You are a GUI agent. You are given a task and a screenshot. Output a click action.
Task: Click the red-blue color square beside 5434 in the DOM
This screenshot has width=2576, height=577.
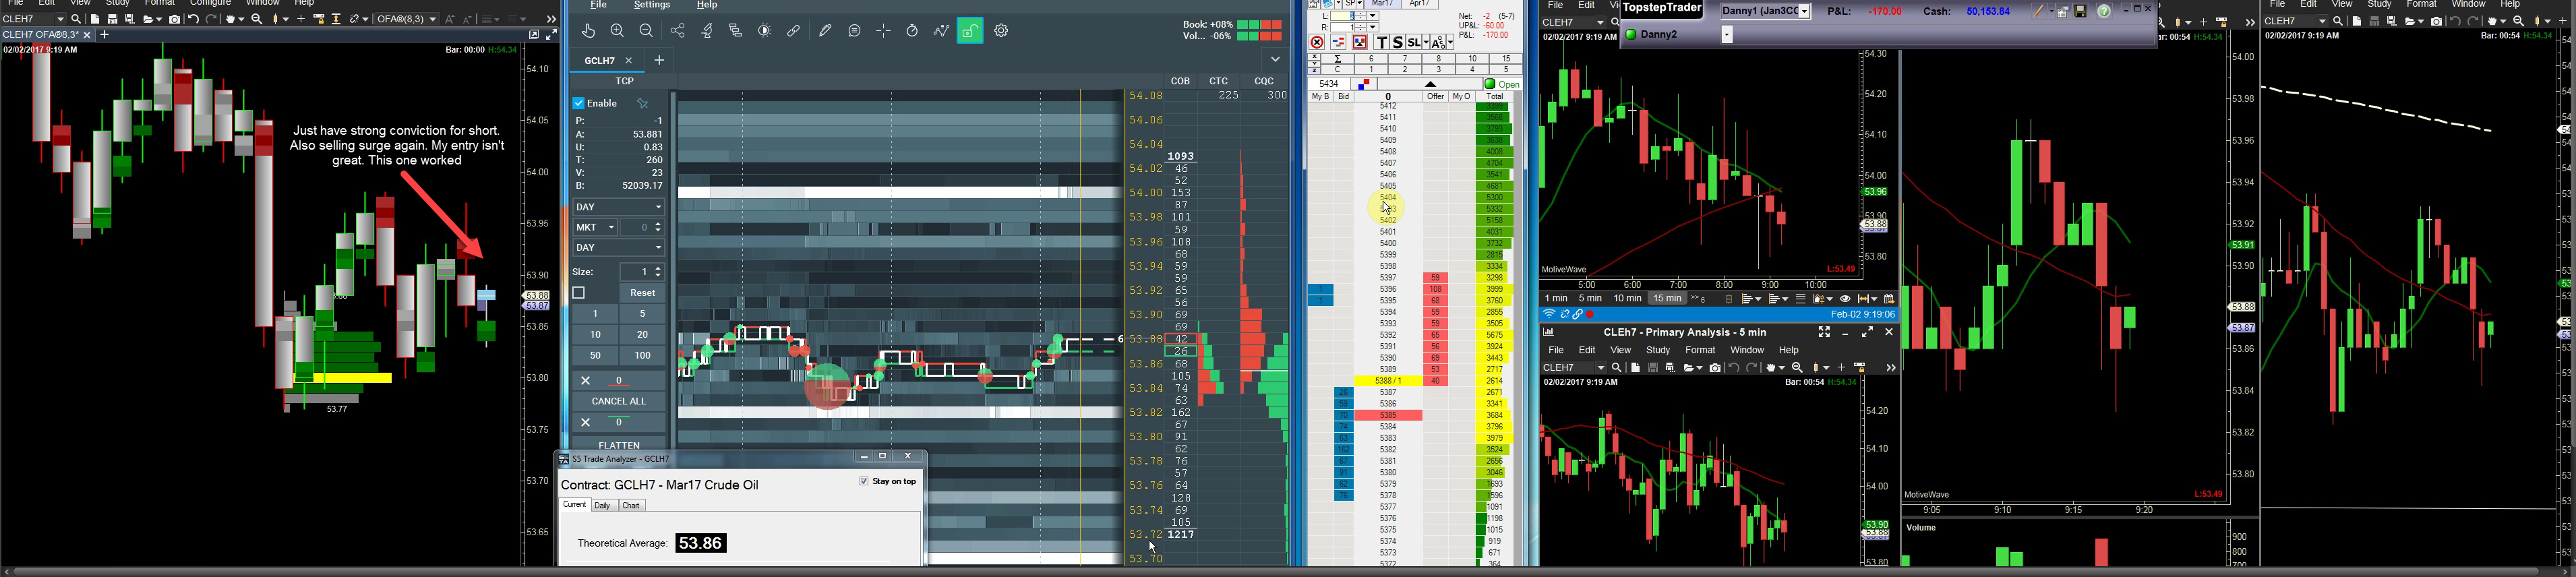1364,84
